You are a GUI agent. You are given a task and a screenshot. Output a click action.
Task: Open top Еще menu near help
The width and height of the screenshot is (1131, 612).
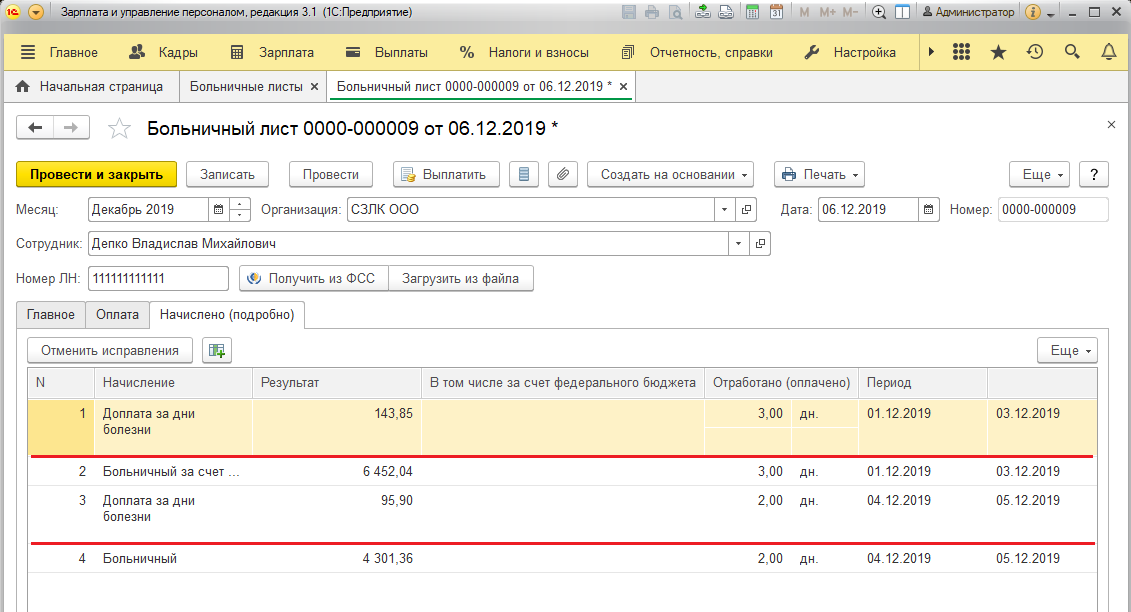[1039, 175]
